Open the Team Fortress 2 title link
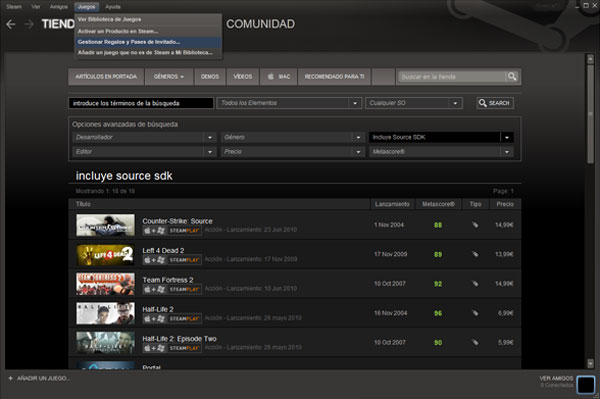 click(168, 280)
